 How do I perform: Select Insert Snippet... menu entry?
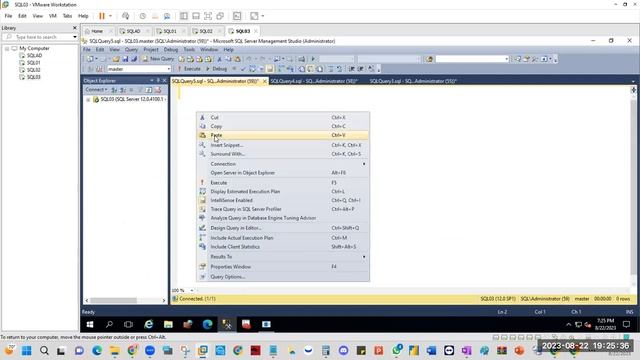point(283,145)
